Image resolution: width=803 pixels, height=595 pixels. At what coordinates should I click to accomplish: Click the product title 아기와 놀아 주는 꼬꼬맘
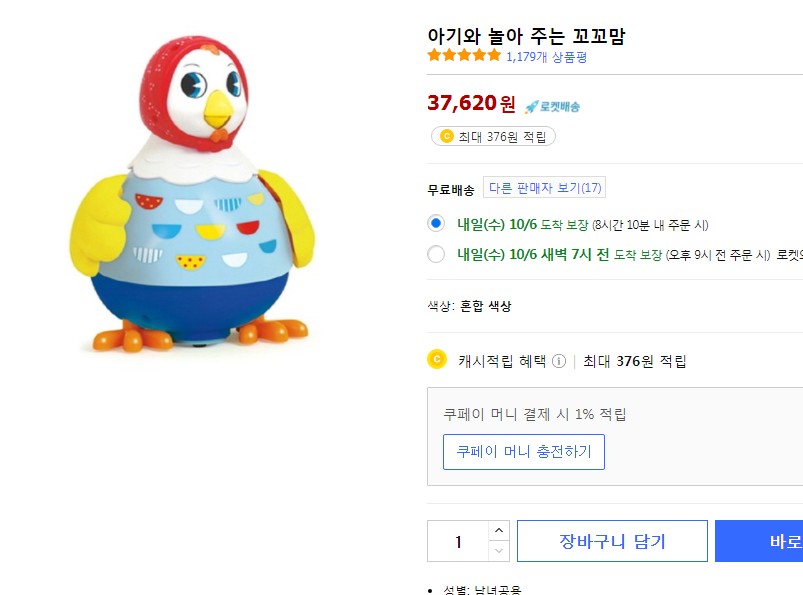[x=526, y=36]
